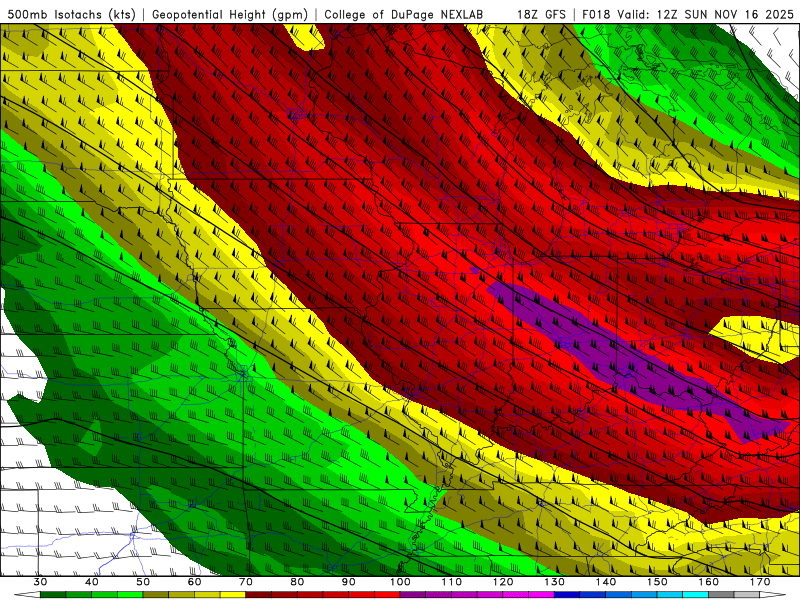Click the 60 kt legend label
Screen dimensions: 800x600
point(194,582)
